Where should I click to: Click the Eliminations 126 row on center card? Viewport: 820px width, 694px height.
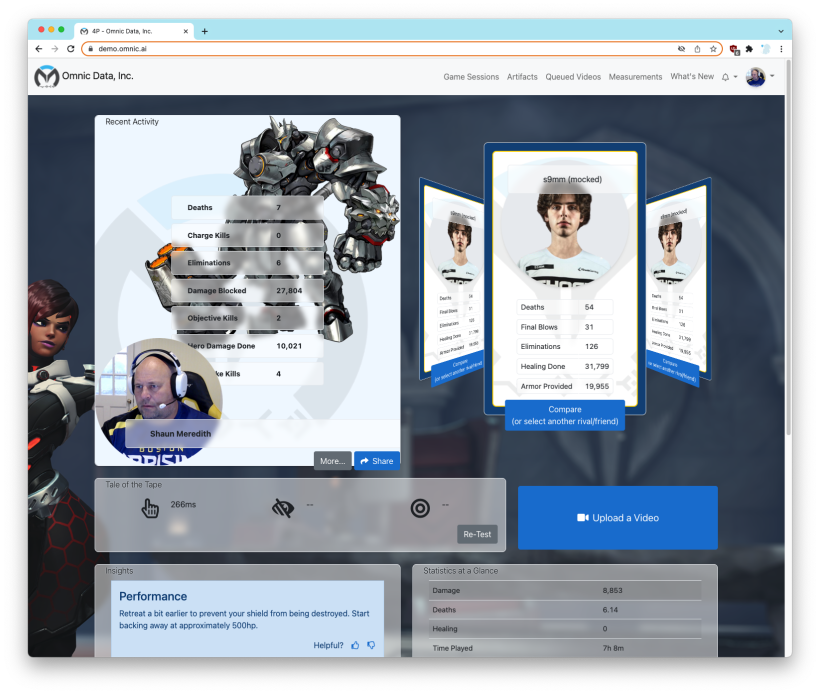tap(565, 347)
